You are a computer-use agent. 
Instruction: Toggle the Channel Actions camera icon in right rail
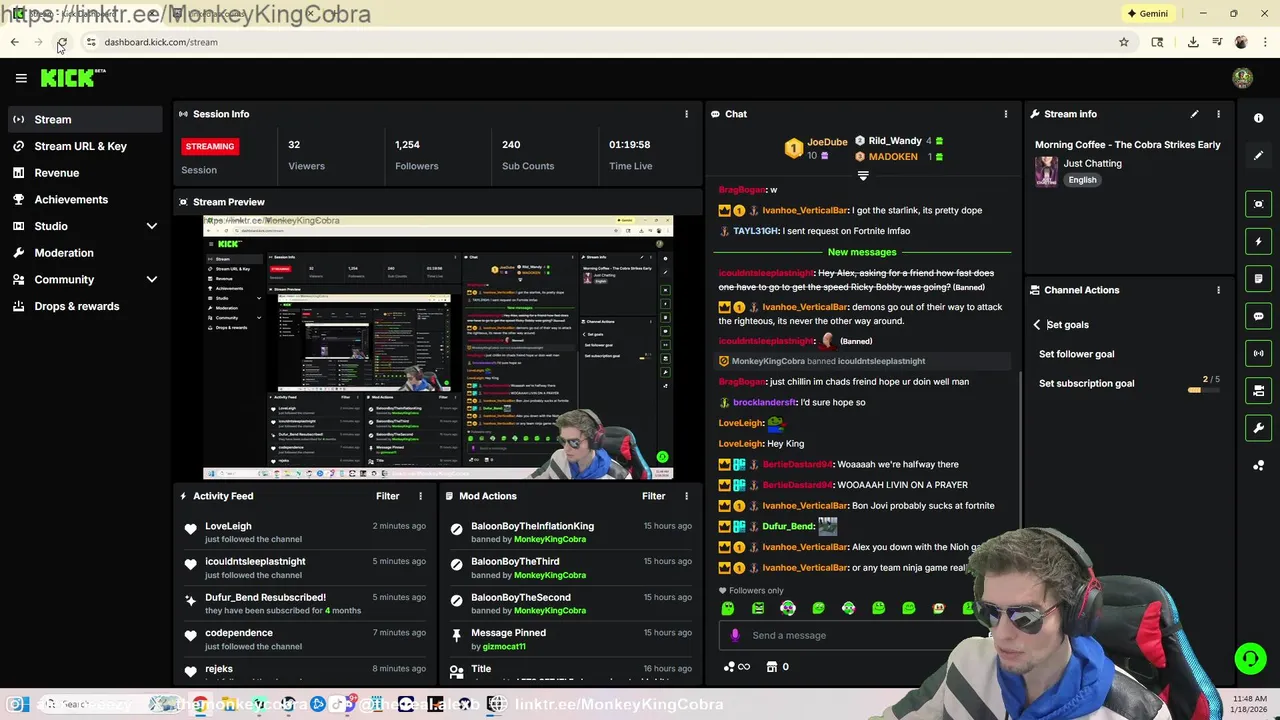[x=1258, y=391]
